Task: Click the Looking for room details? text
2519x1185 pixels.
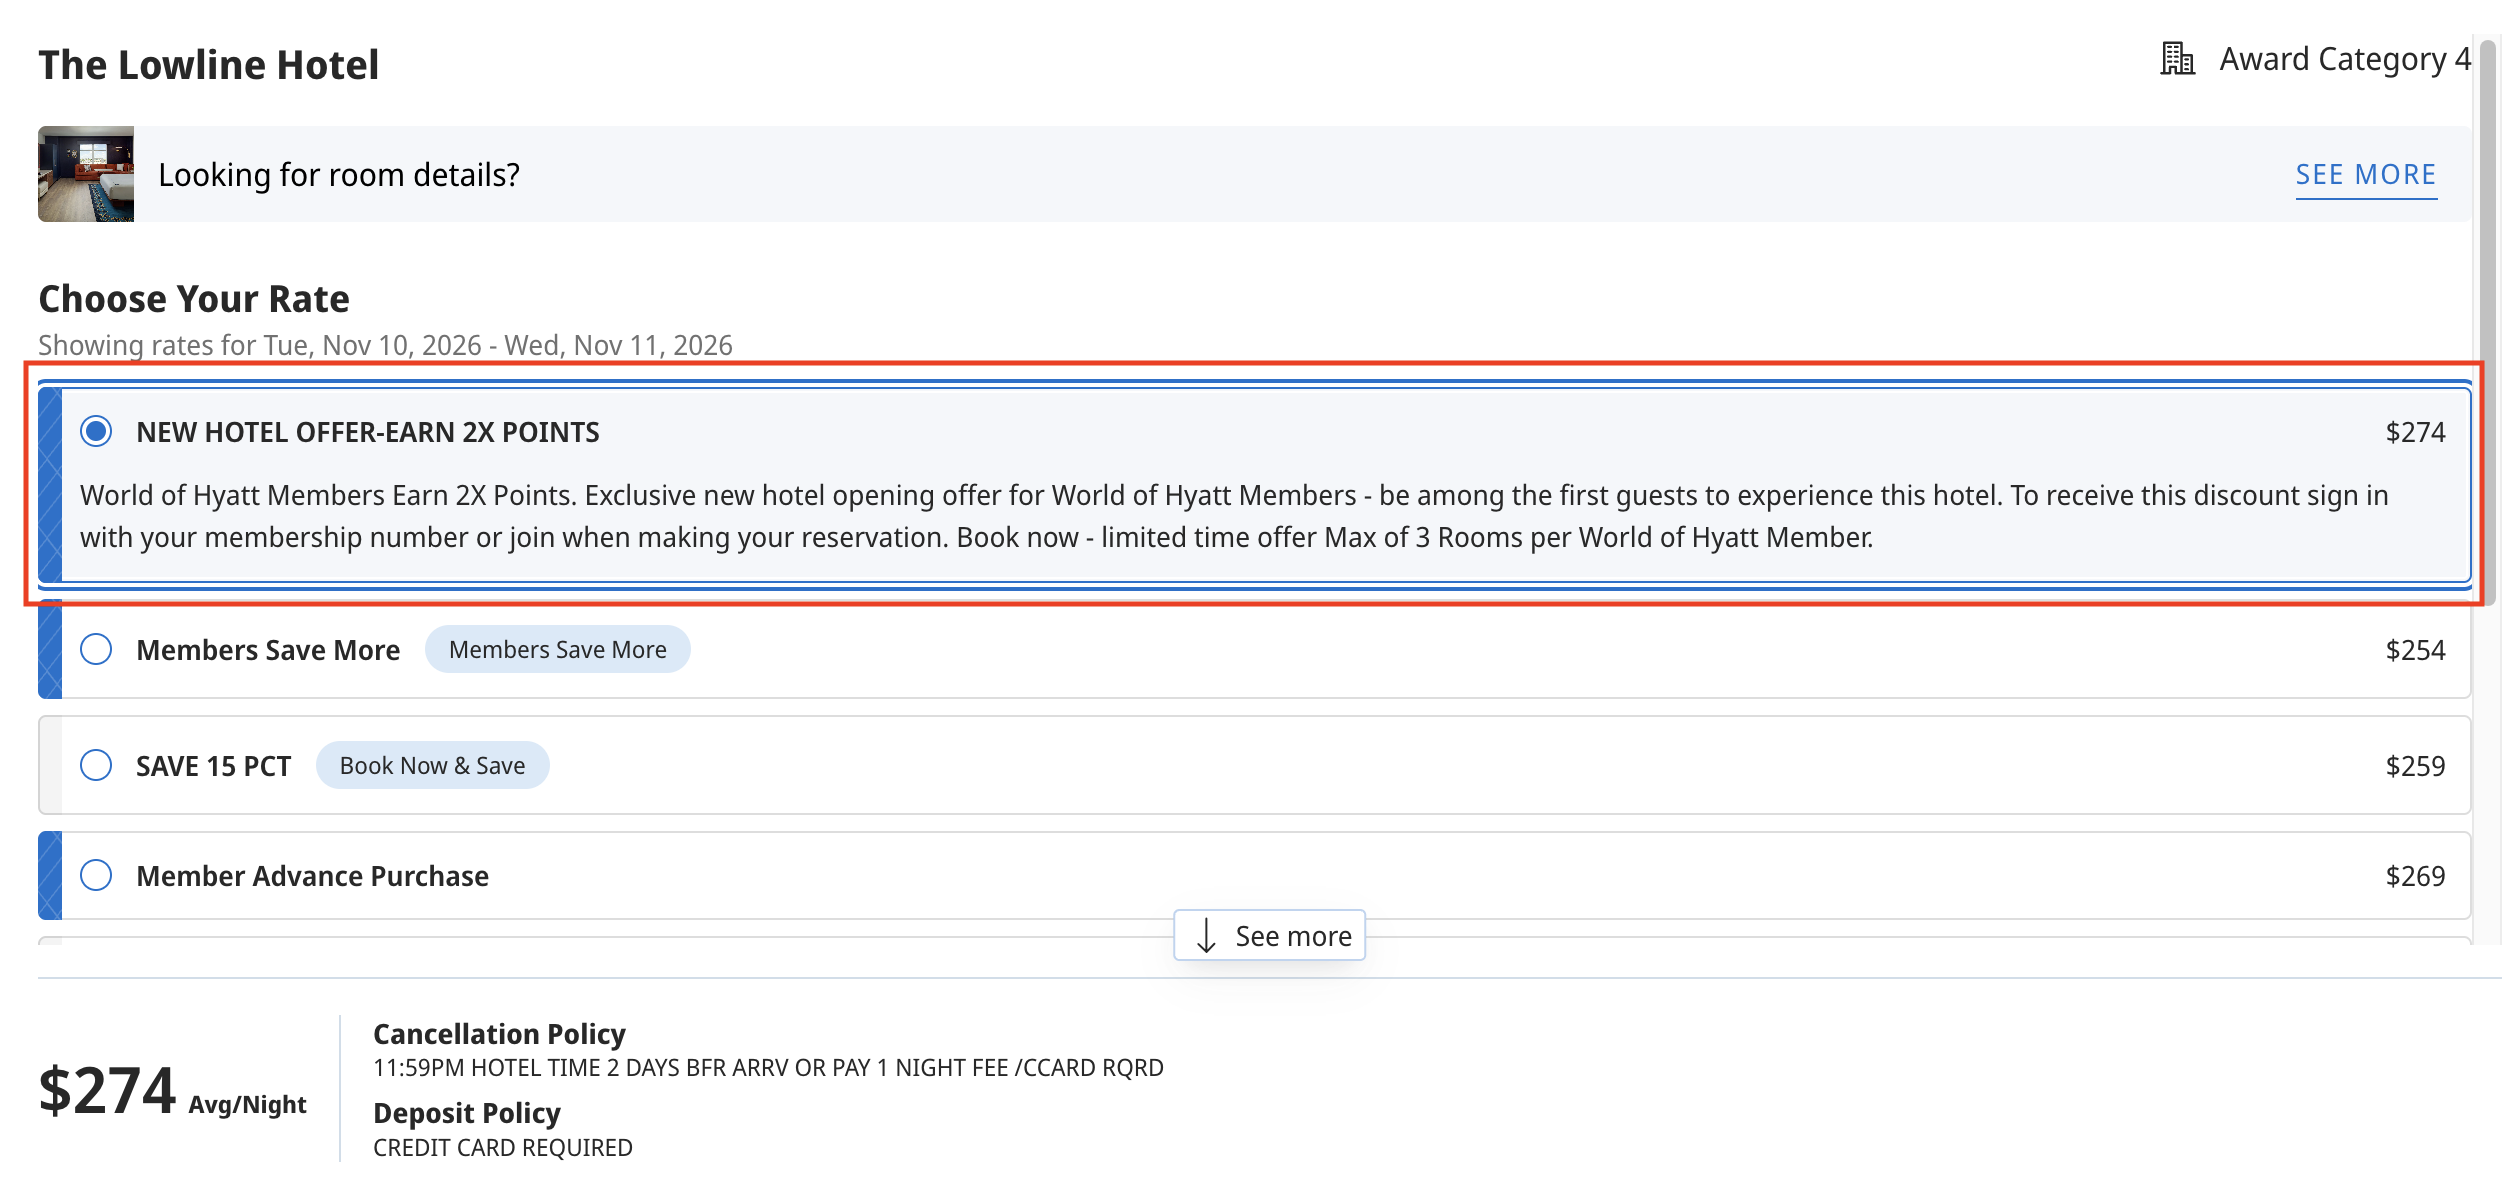Action: pyautogui.click(x=339, y=175)
